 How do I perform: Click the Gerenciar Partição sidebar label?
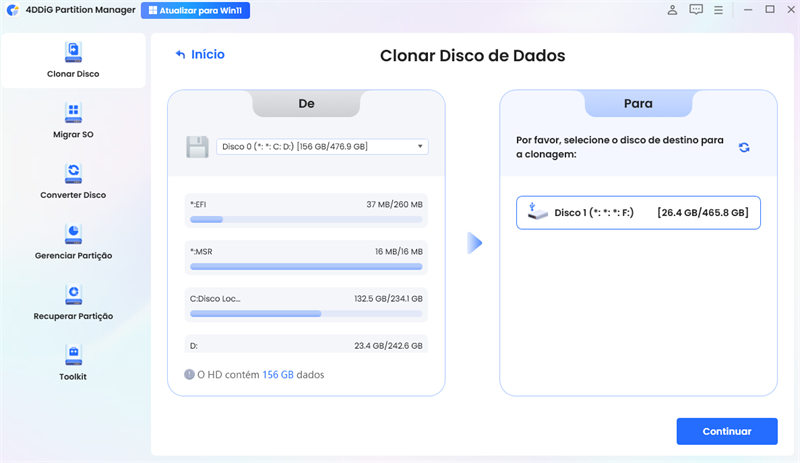[x=73, y=256]
